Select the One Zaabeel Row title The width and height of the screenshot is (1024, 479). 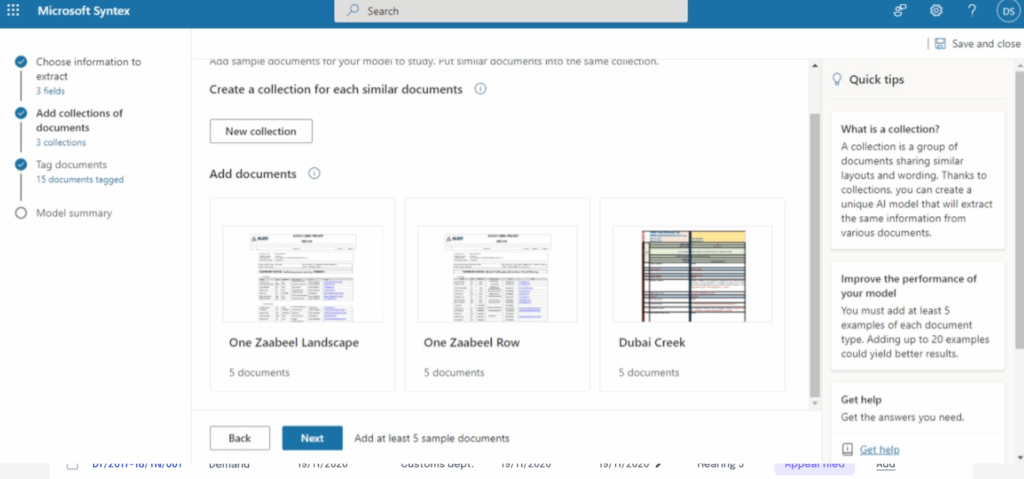click(472, 342)
